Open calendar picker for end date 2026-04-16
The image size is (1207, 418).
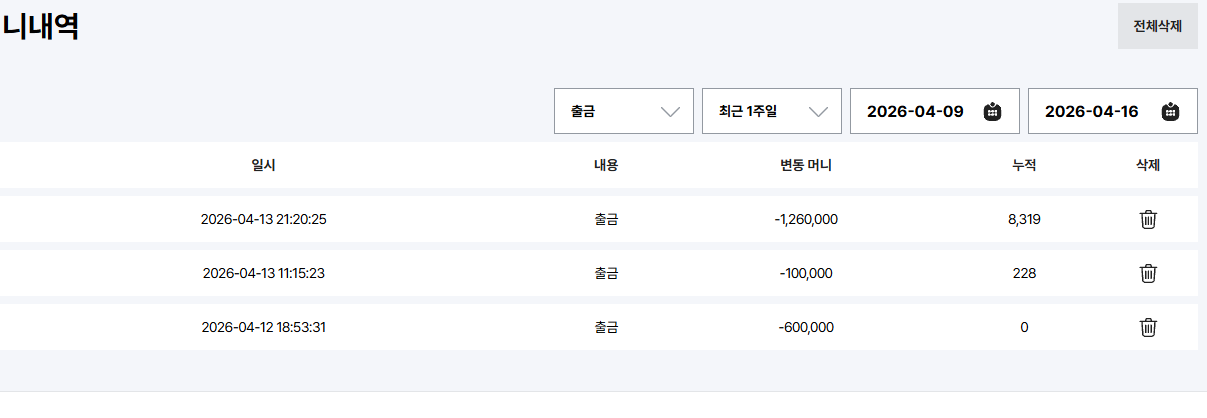(1170, 112)
